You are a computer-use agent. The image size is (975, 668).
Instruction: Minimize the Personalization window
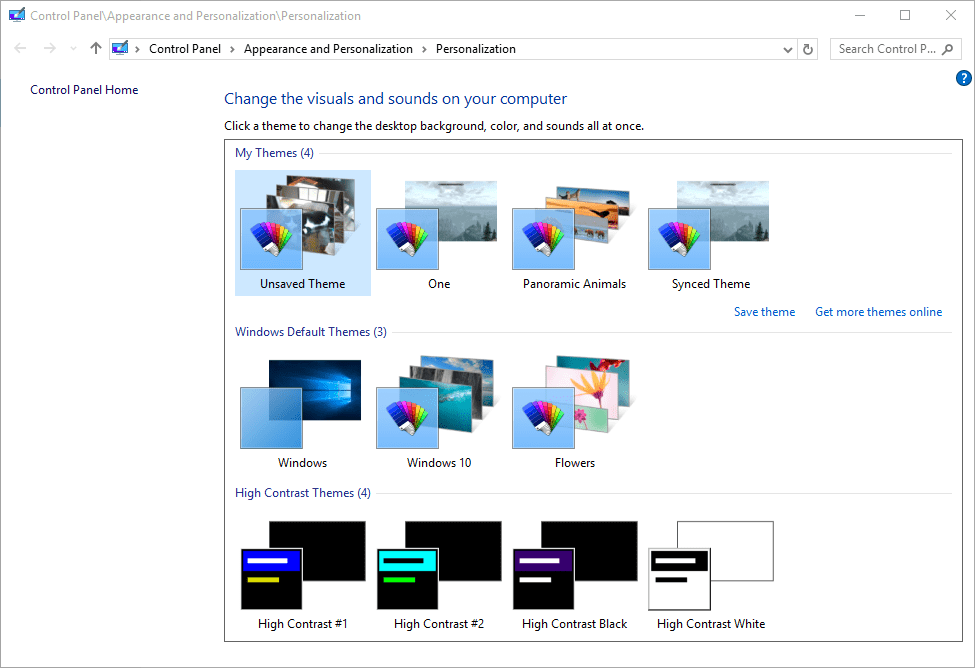click(860, 16)
